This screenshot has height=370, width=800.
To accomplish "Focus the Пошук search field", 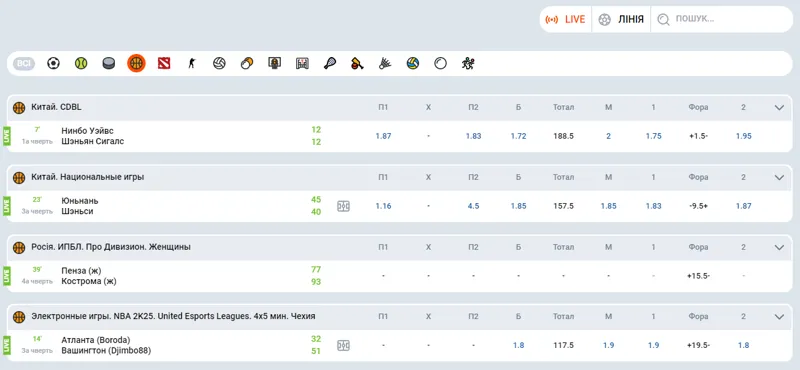I will 721,19.
